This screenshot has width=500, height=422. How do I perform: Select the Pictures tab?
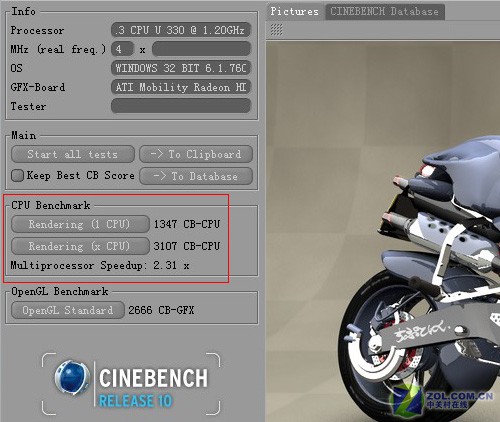point(294,12)
